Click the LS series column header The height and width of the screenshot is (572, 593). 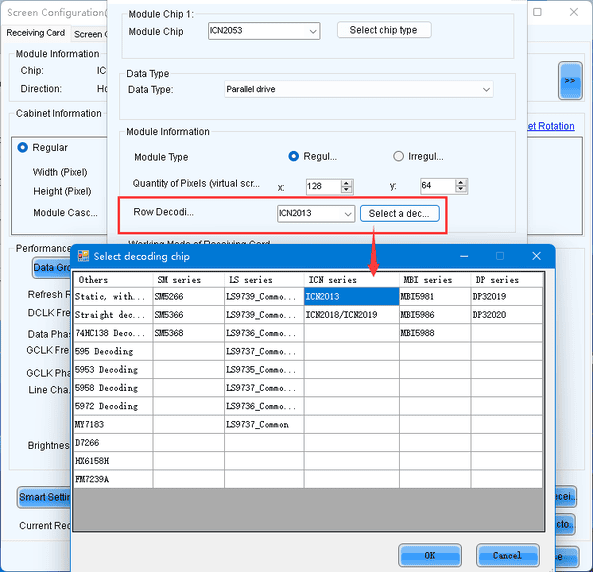pos(264,280)
